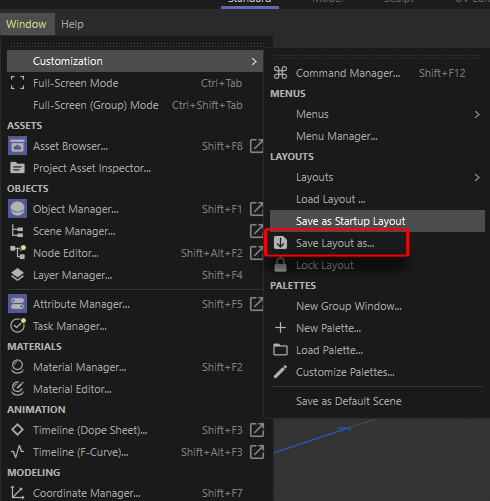Expand the Menus submenu arrow
490x501 pixels.
click(x=477, y=114)
